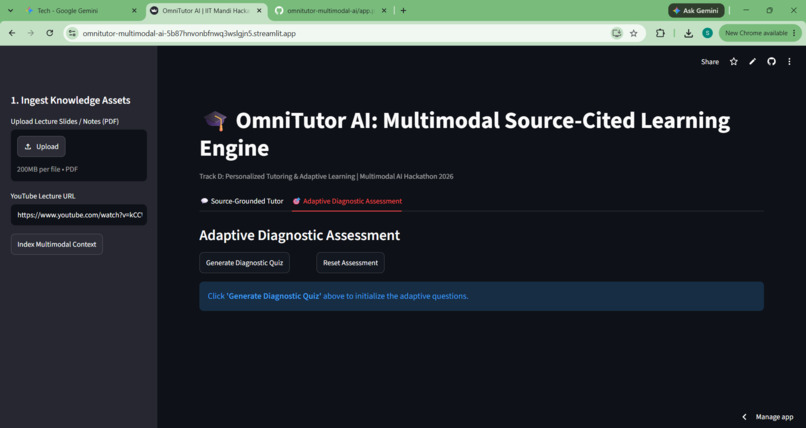This screenshot has width=806, height=428.
Task: Click '1. Ingest Knowledge Assets' sidebar heading
Action: pos(70,100)
